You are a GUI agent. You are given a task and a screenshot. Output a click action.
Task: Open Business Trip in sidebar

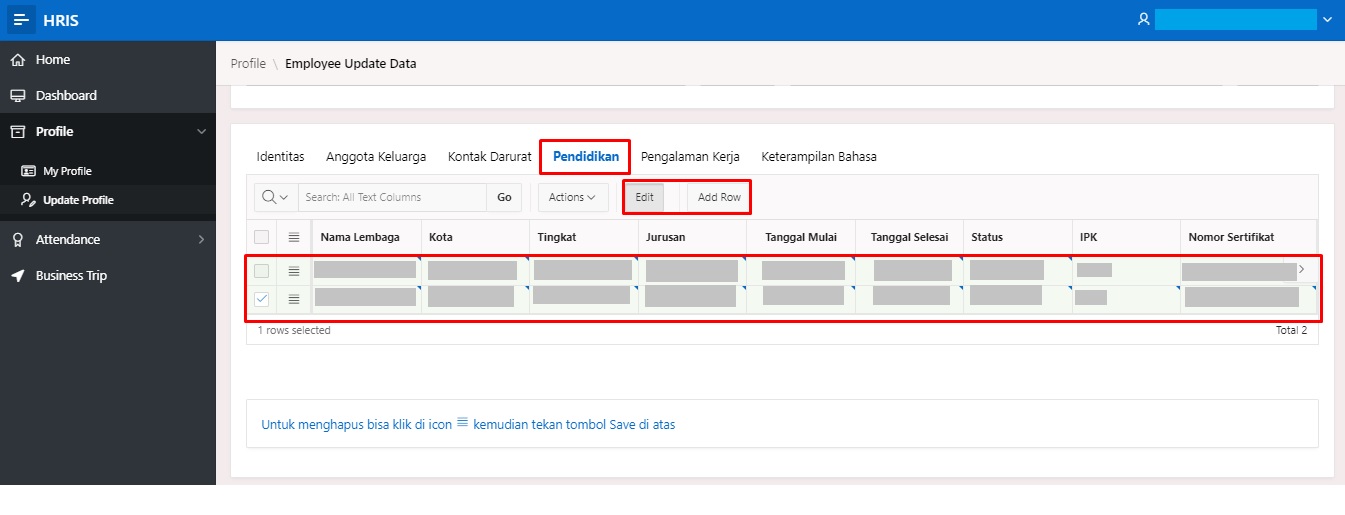(71, 276)
